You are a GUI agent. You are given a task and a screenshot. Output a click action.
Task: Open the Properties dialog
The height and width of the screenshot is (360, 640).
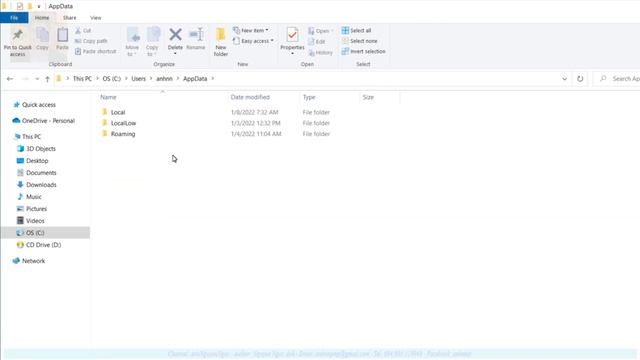(x=292, y=41)
